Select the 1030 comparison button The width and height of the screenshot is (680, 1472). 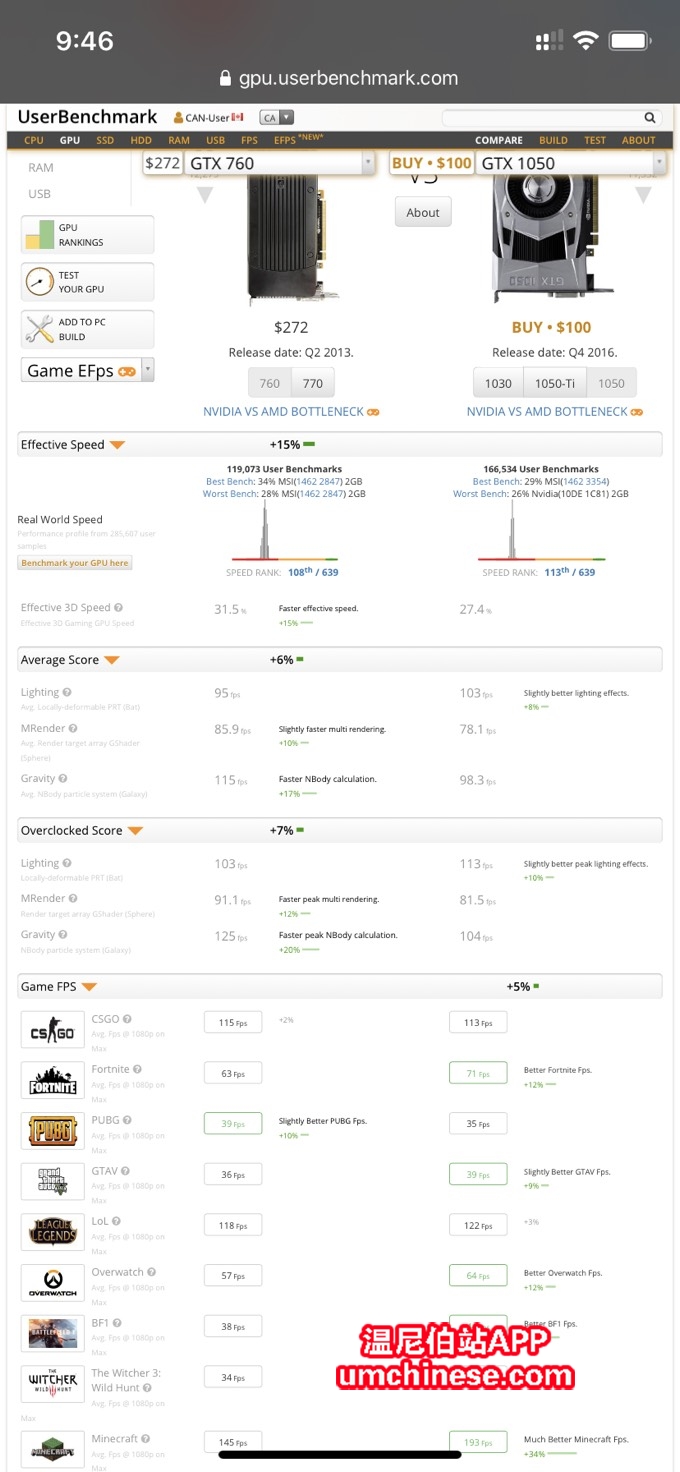[x=498, y=383]
